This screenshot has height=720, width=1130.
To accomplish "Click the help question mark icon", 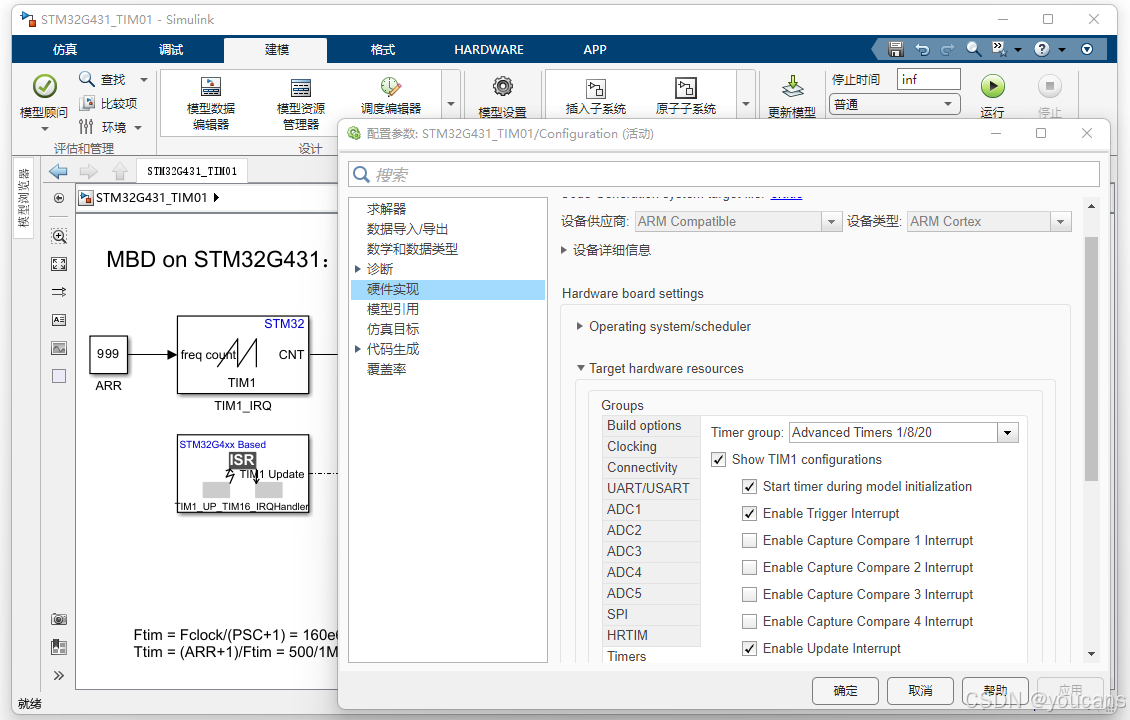I will coord(1041,49).
